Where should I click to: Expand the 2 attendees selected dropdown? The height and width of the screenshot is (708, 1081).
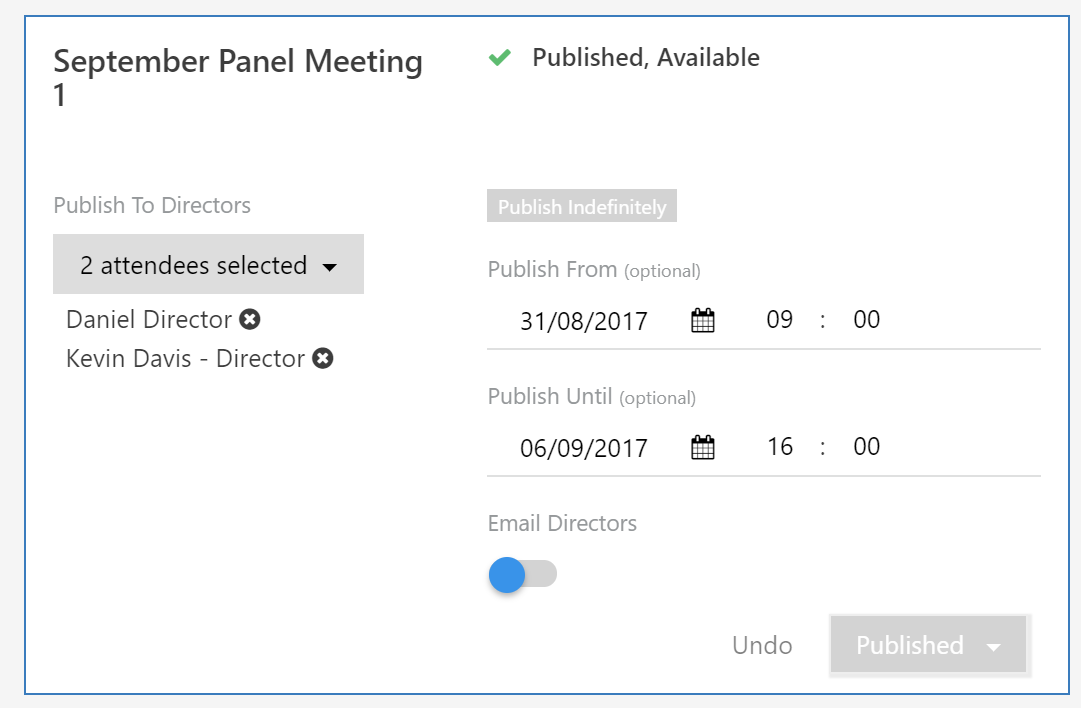(x=208, y=265)
